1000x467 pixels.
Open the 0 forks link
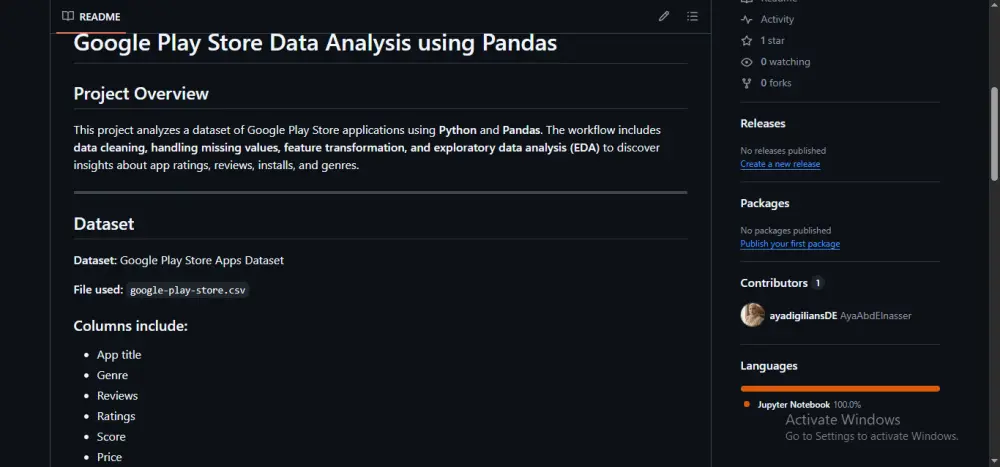(776, 83)
